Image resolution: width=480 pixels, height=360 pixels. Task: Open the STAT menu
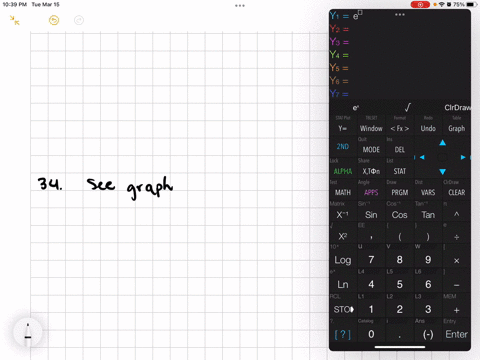pyautogui.click(x=399, y=171)
